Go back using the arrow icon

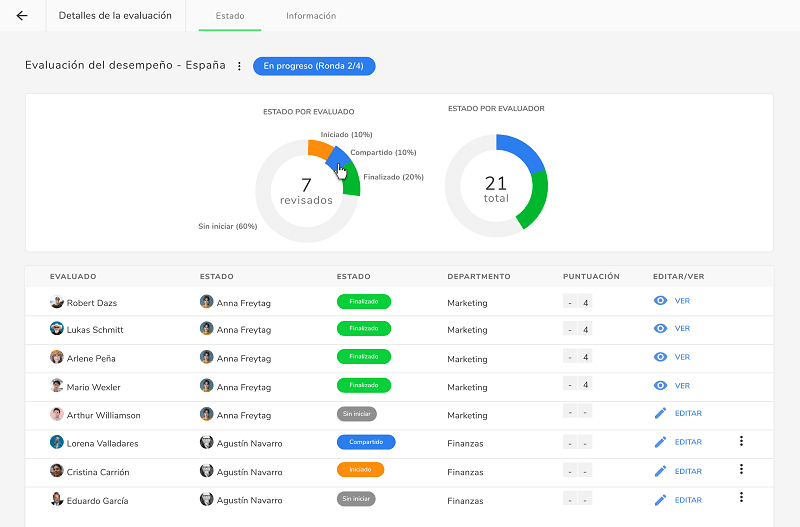click(x=22, y=16)
